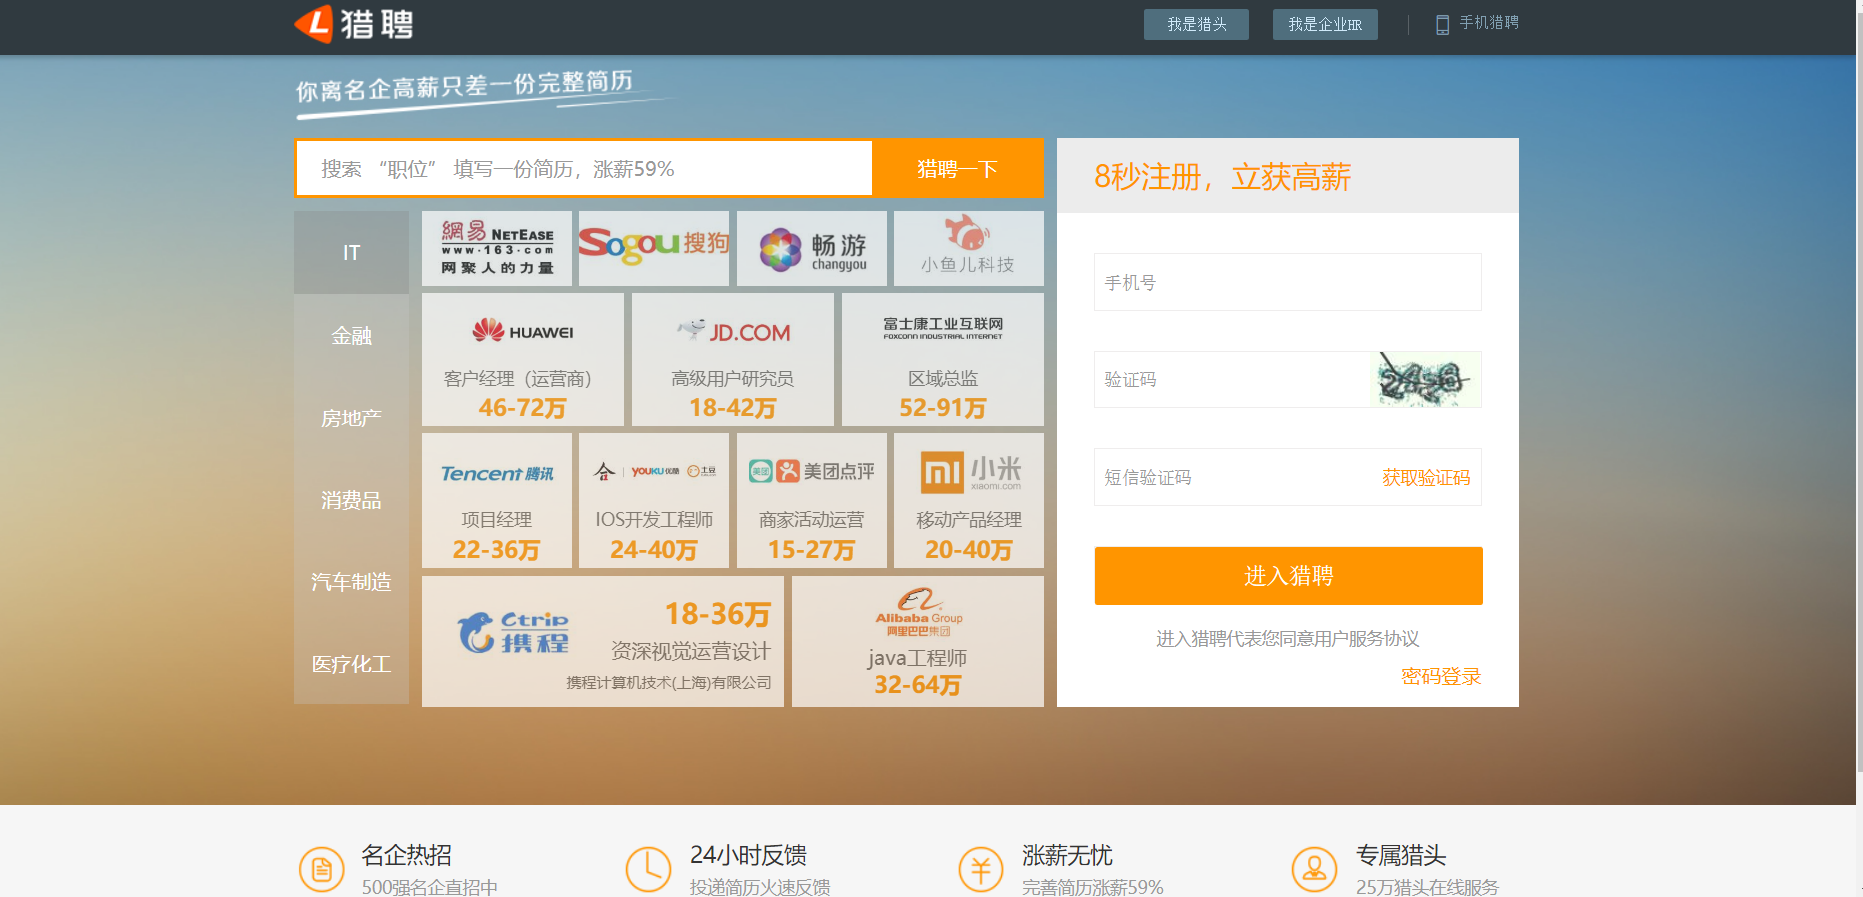Click 携程计算机技术(上海)有限公司 company name
This screenshot has height=897, width=1863.
pyautogui.click(x=669, y=683)
